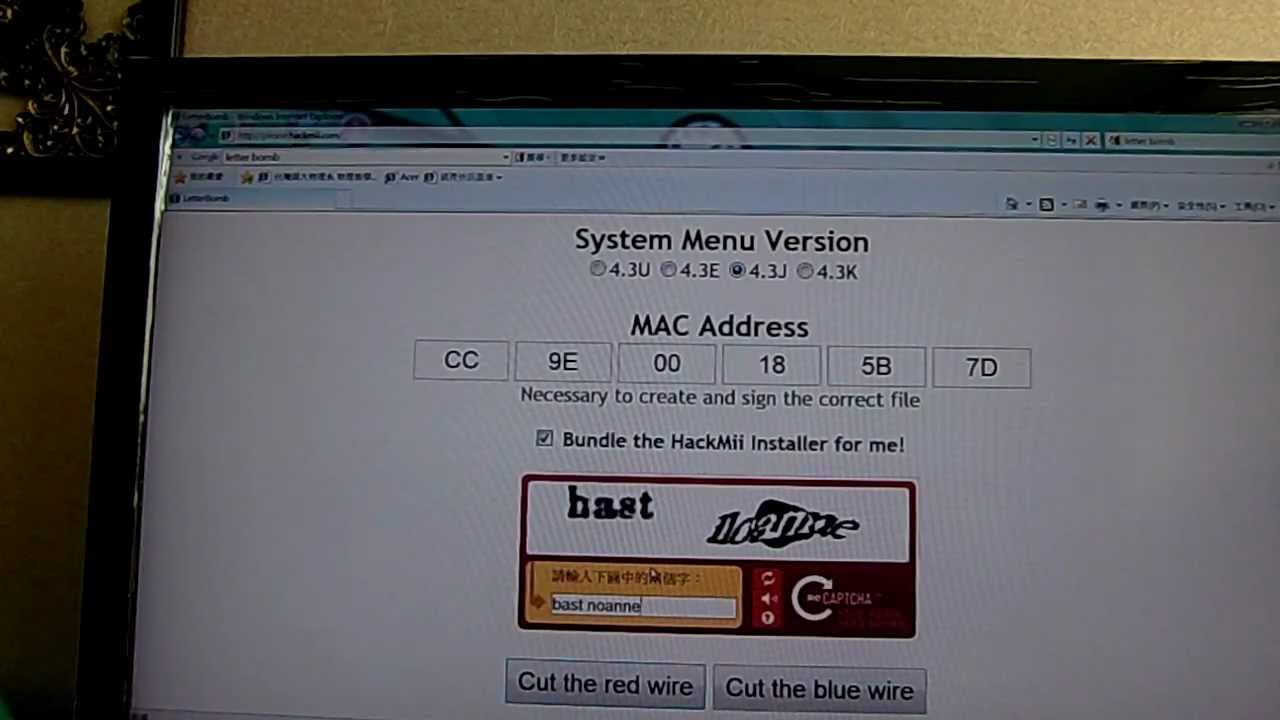Click the refresh page icon

pyautogui.click(x=1052, y=140)
